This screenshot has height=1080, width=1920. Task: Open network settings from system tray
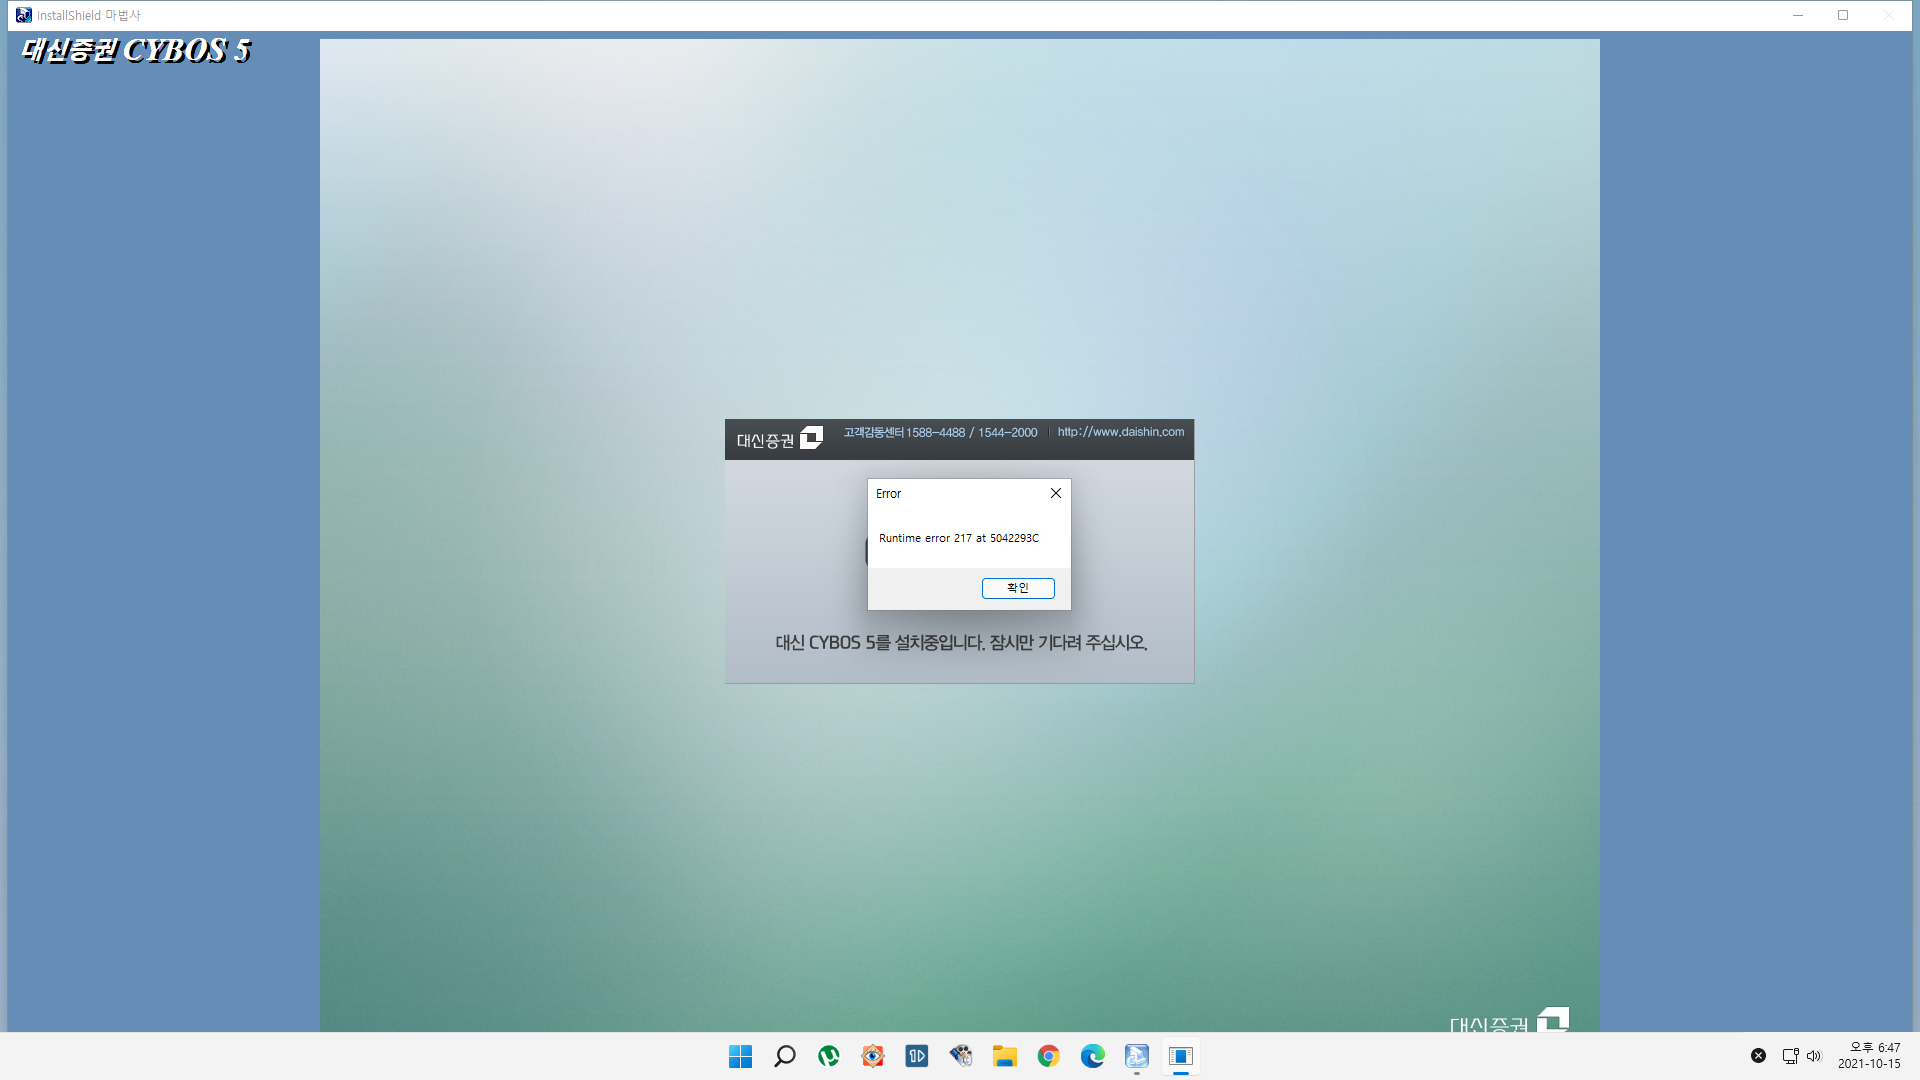[1791, 1056]
